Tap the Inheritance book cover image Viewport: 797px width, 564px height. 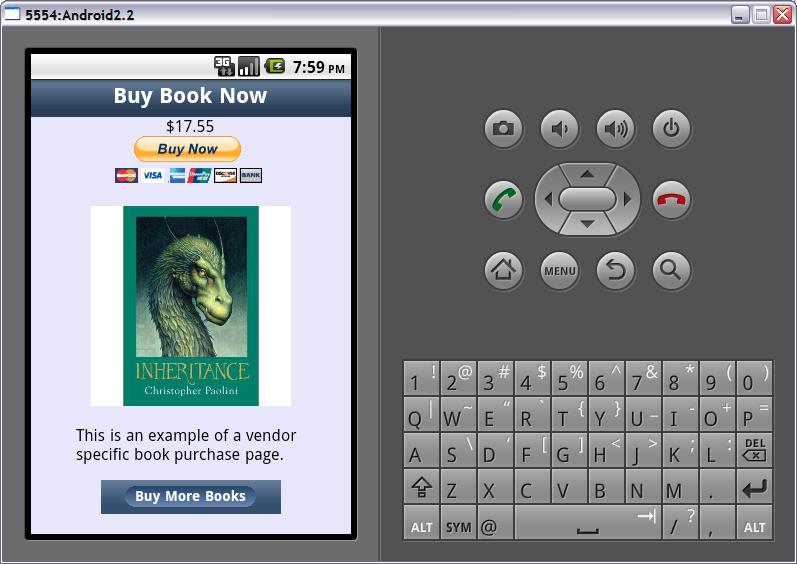click(191, 306)
